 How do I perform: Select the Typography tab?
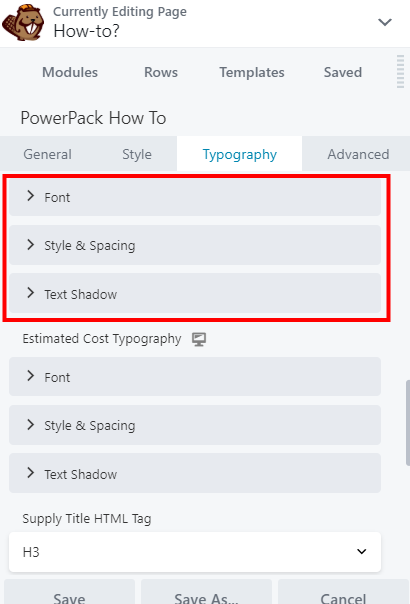(x=240, y=154)
